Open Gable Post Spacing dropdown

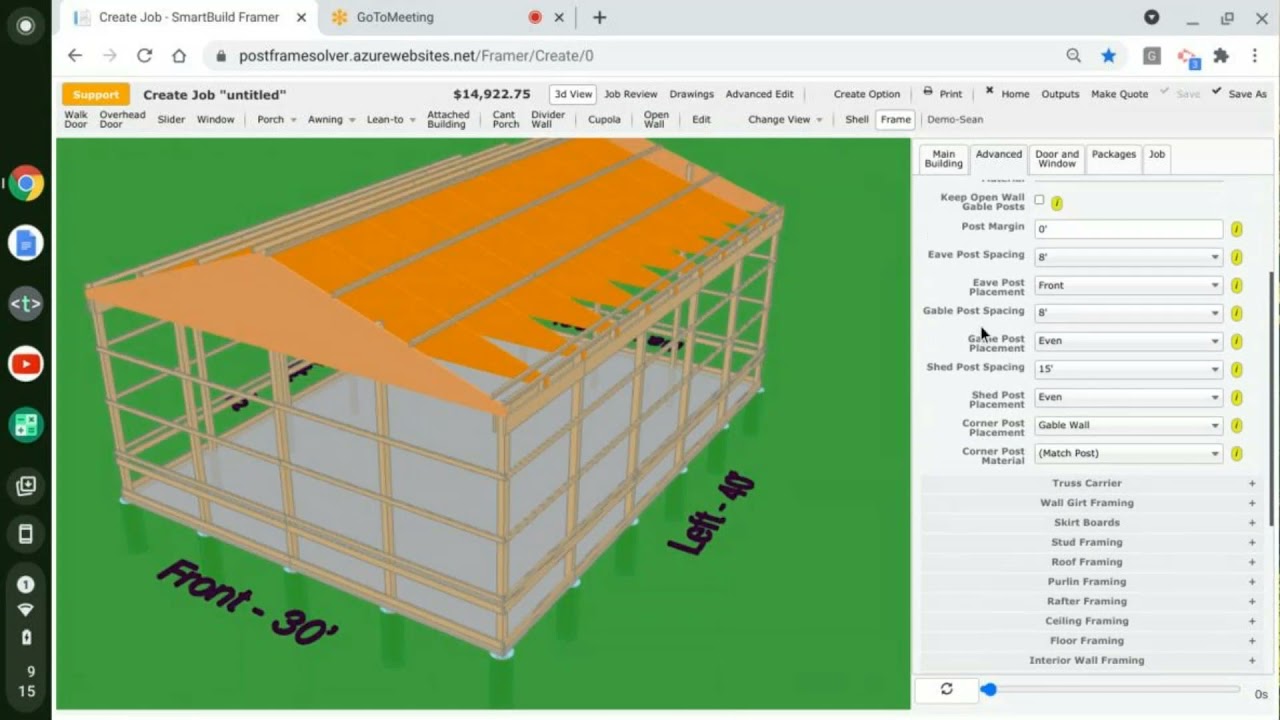point(1128,313)
